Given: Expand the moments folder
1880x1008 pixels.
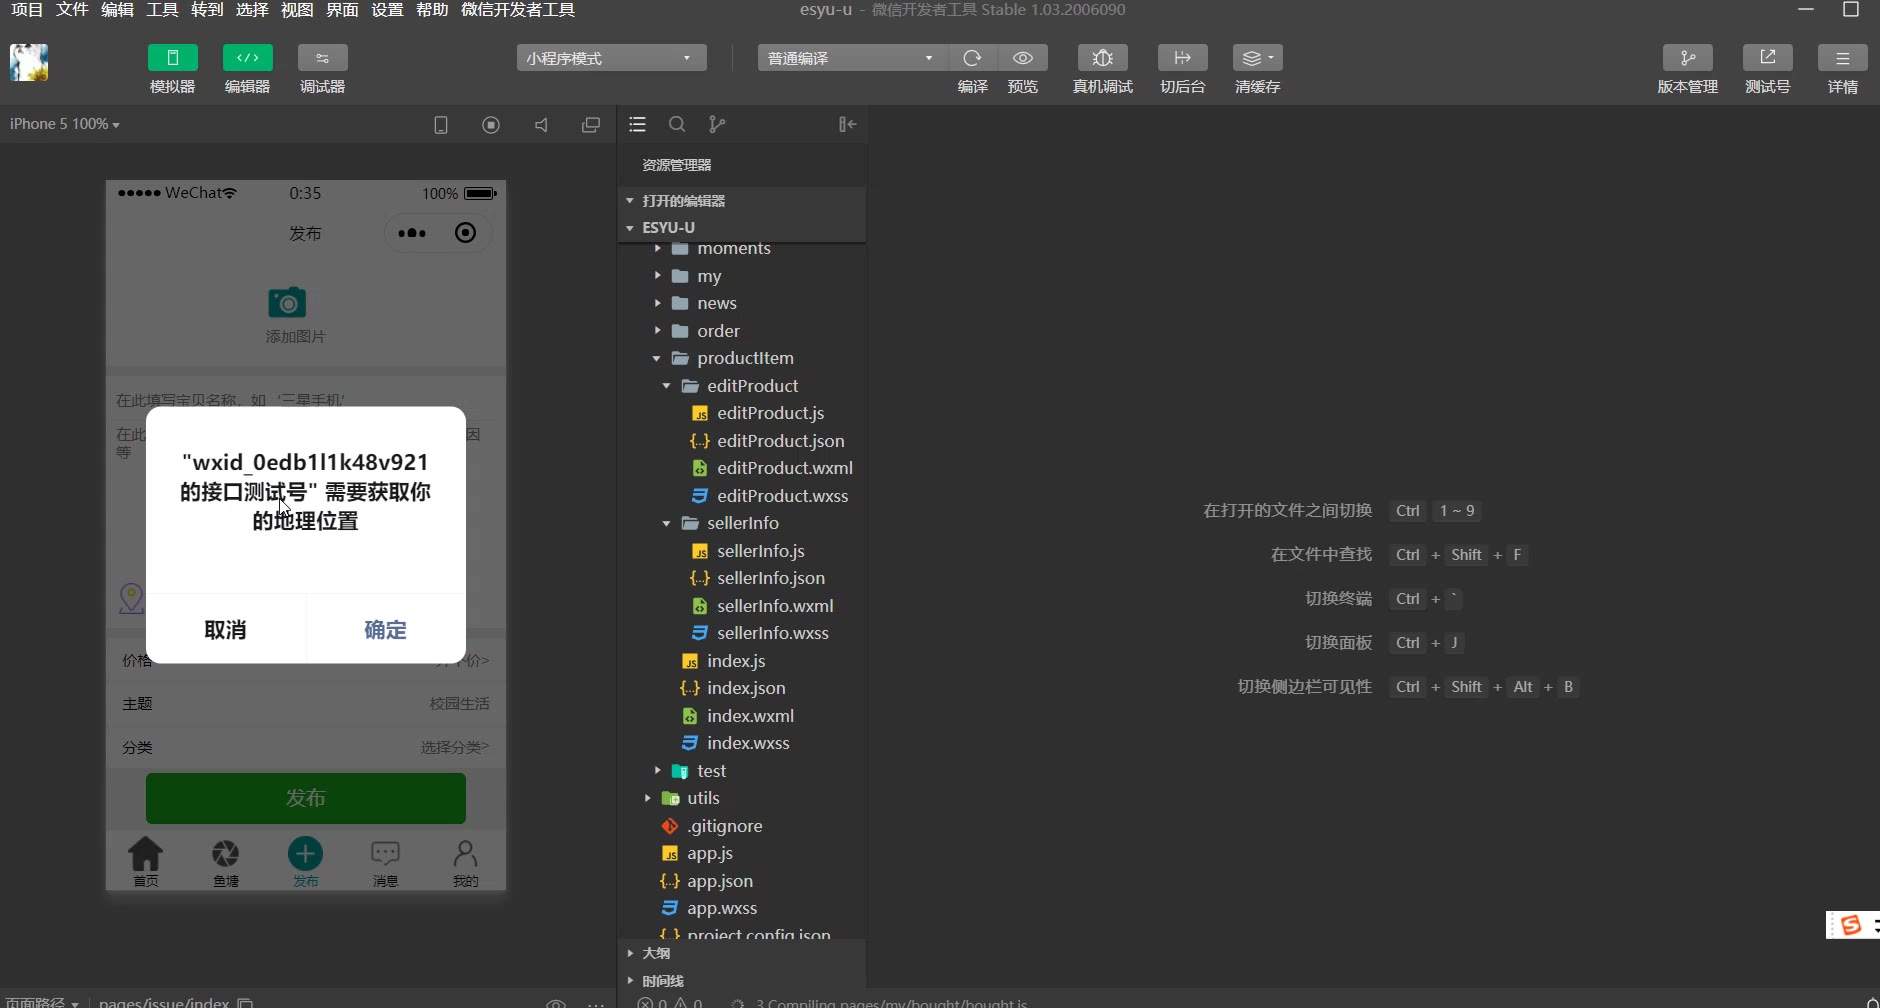Looking at the screenshot, I should click(741, 248).
